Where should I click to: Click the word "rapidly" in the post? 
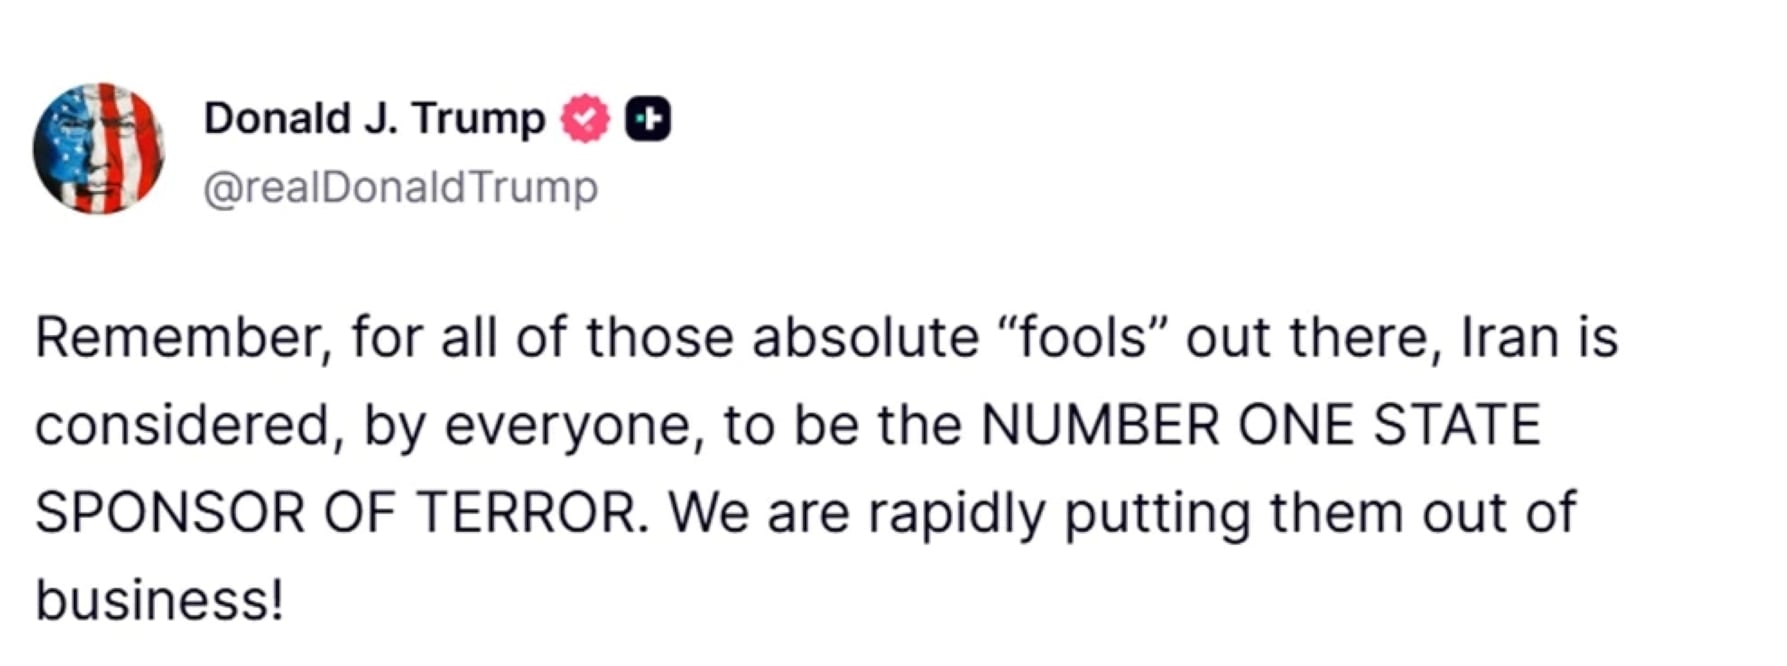[957, 515]
